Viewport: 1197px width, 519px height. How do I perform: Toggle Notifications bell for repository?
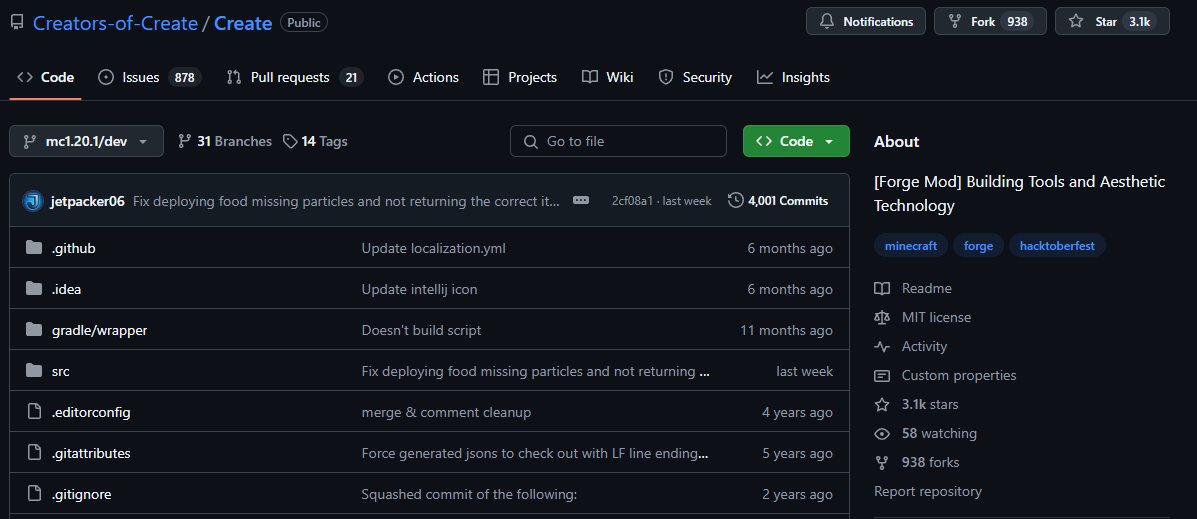[x=867, y=22]
